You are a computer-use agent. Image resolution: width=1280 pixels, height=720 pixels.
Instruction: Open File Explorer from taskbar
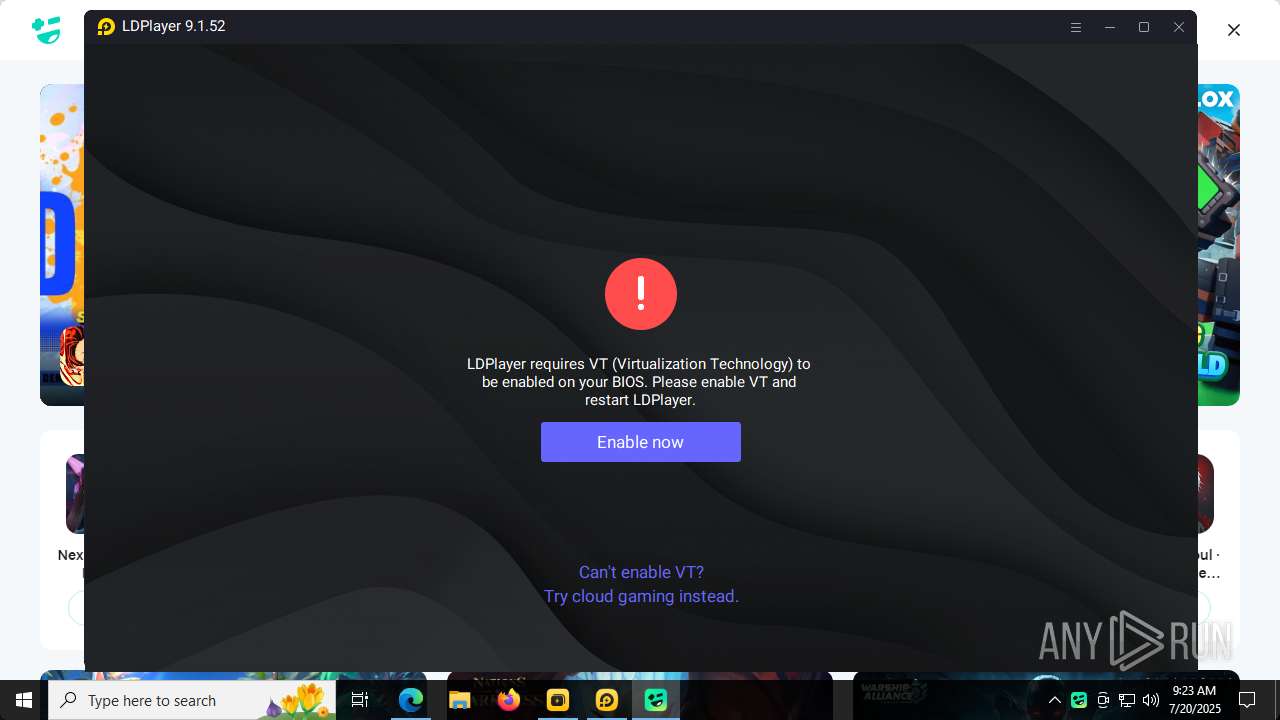[460, 700]
